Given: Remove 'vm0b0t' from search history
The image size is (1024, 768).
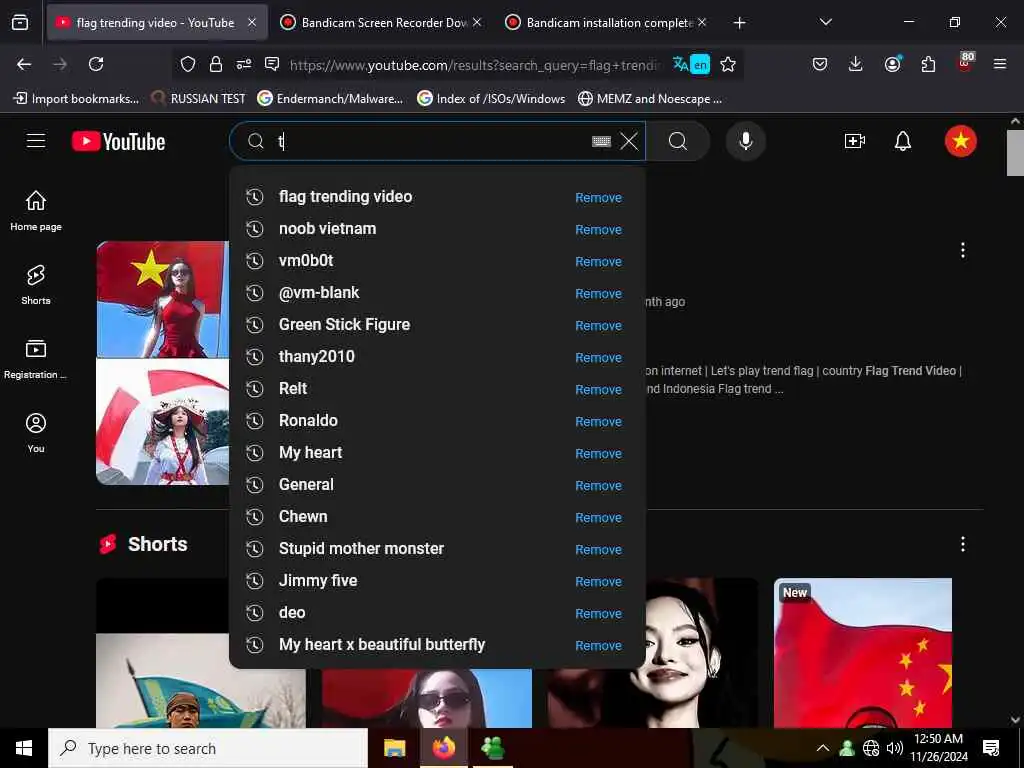Looking at the screenshot, I should (x=598, y=261).
